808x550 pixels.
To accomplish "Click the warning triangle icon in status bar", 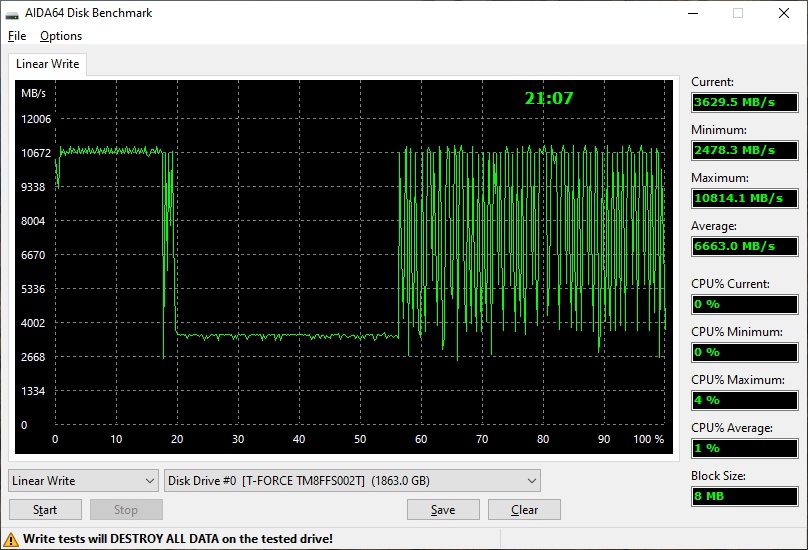I will [10, 540].
